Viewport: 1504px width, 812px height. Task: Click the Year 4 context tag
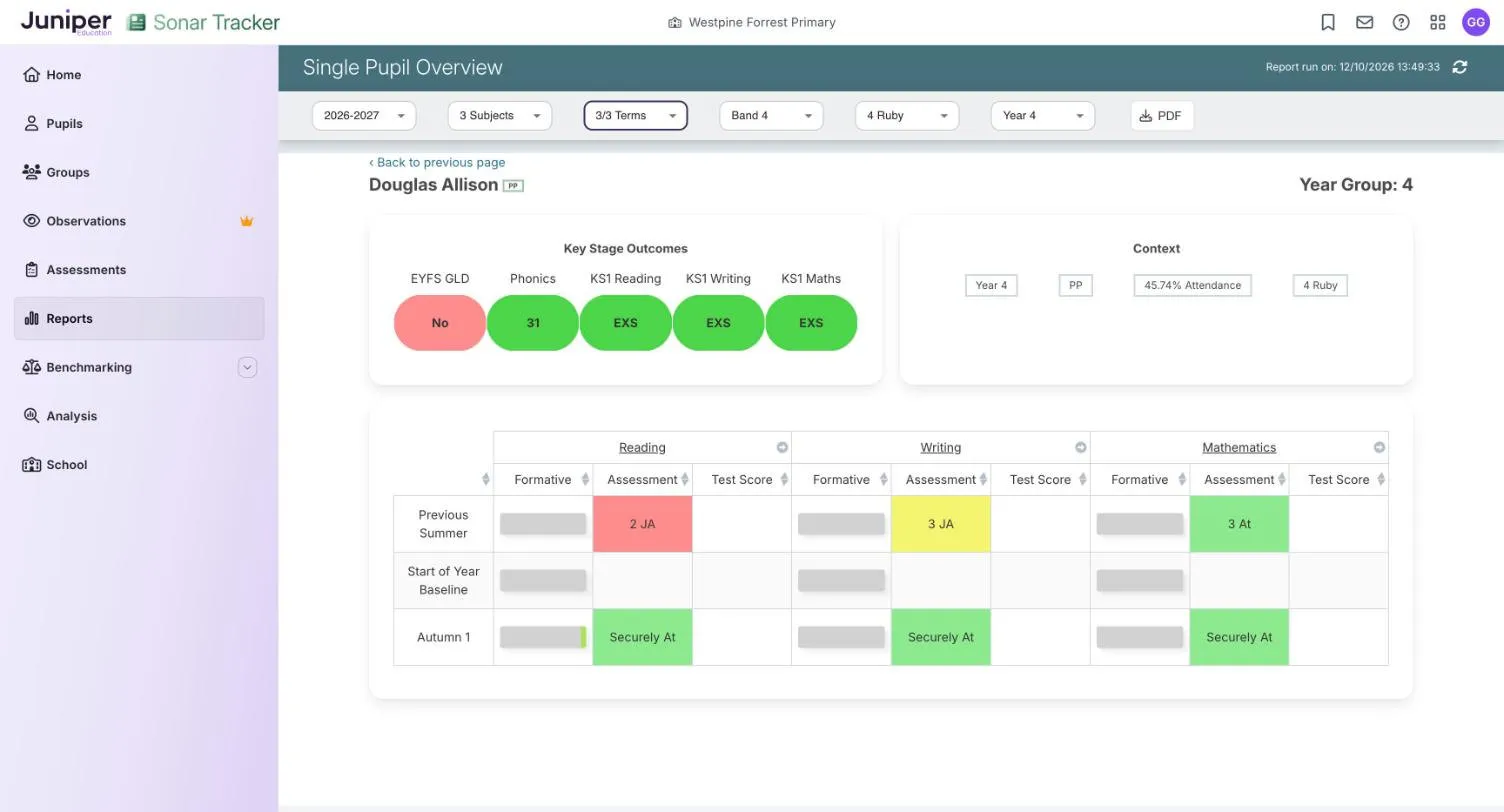pyautogui.click(x=991, y=286)
